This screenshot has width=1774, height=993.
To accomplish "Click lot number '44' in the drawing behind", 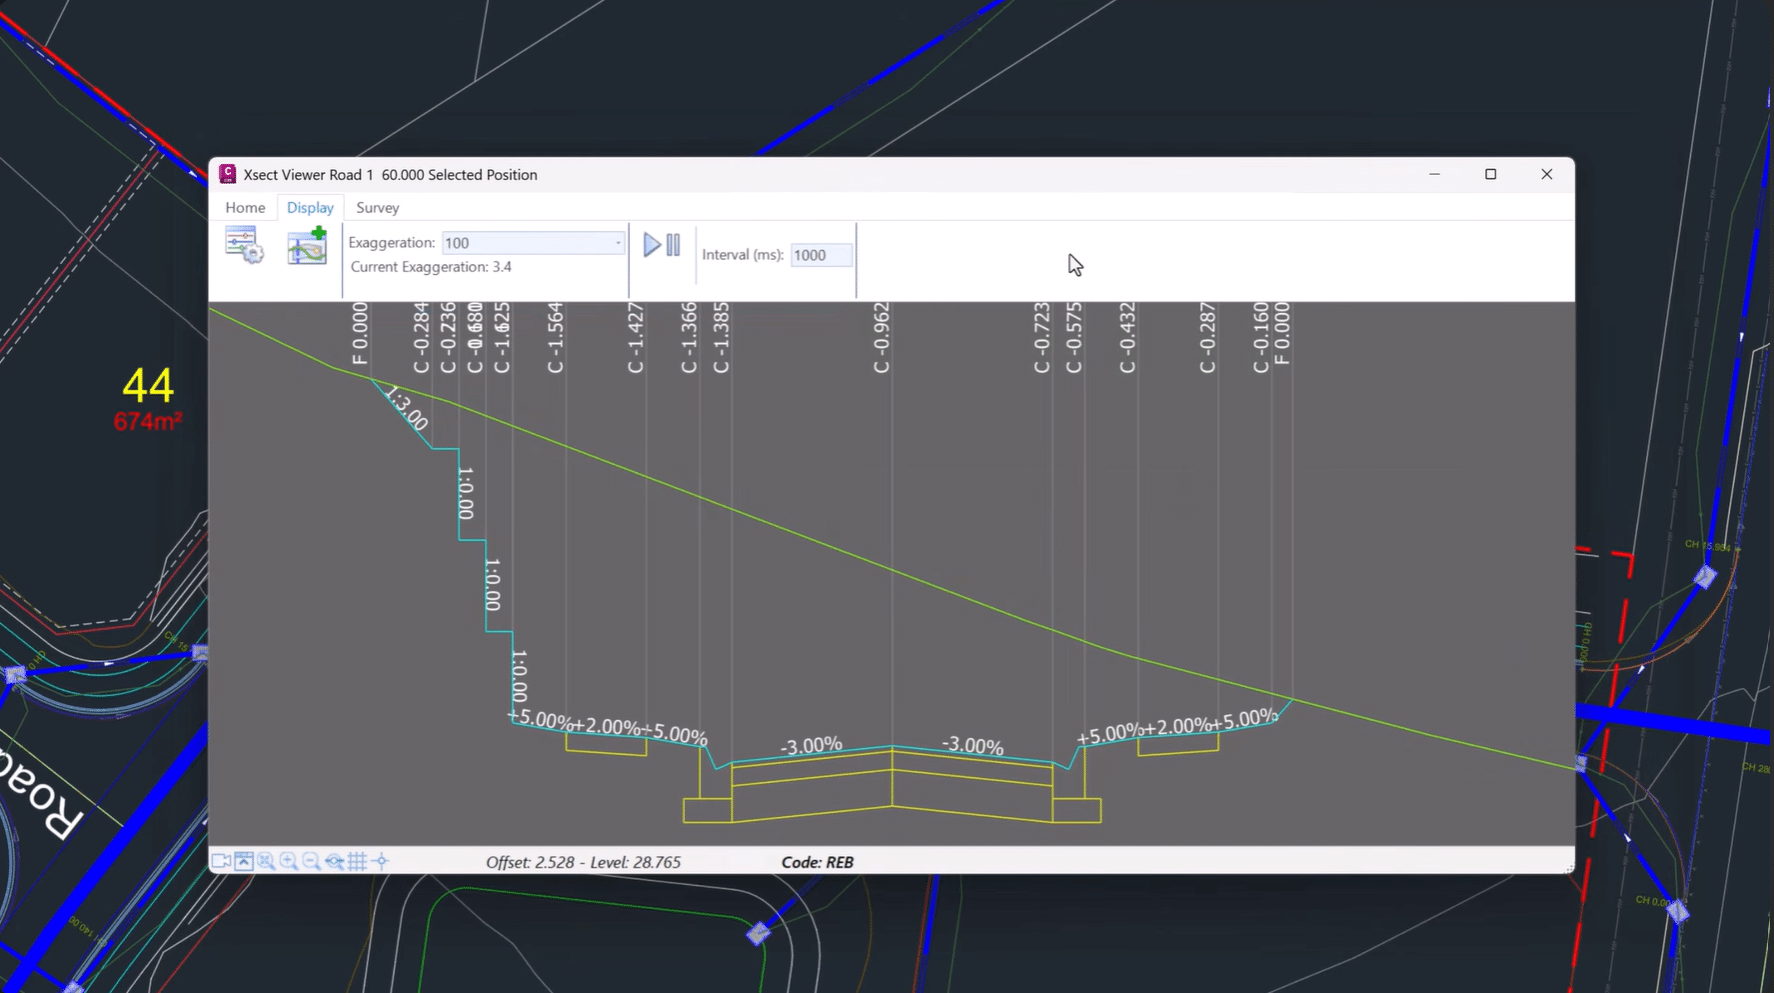I will pos(148,385).
